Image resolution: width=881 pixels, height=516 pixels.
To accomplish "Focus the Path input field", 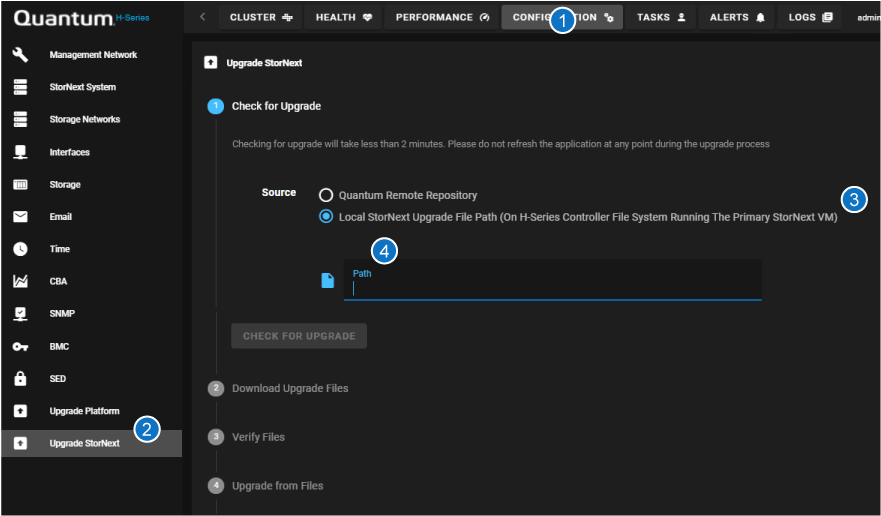I will (553, 280).
